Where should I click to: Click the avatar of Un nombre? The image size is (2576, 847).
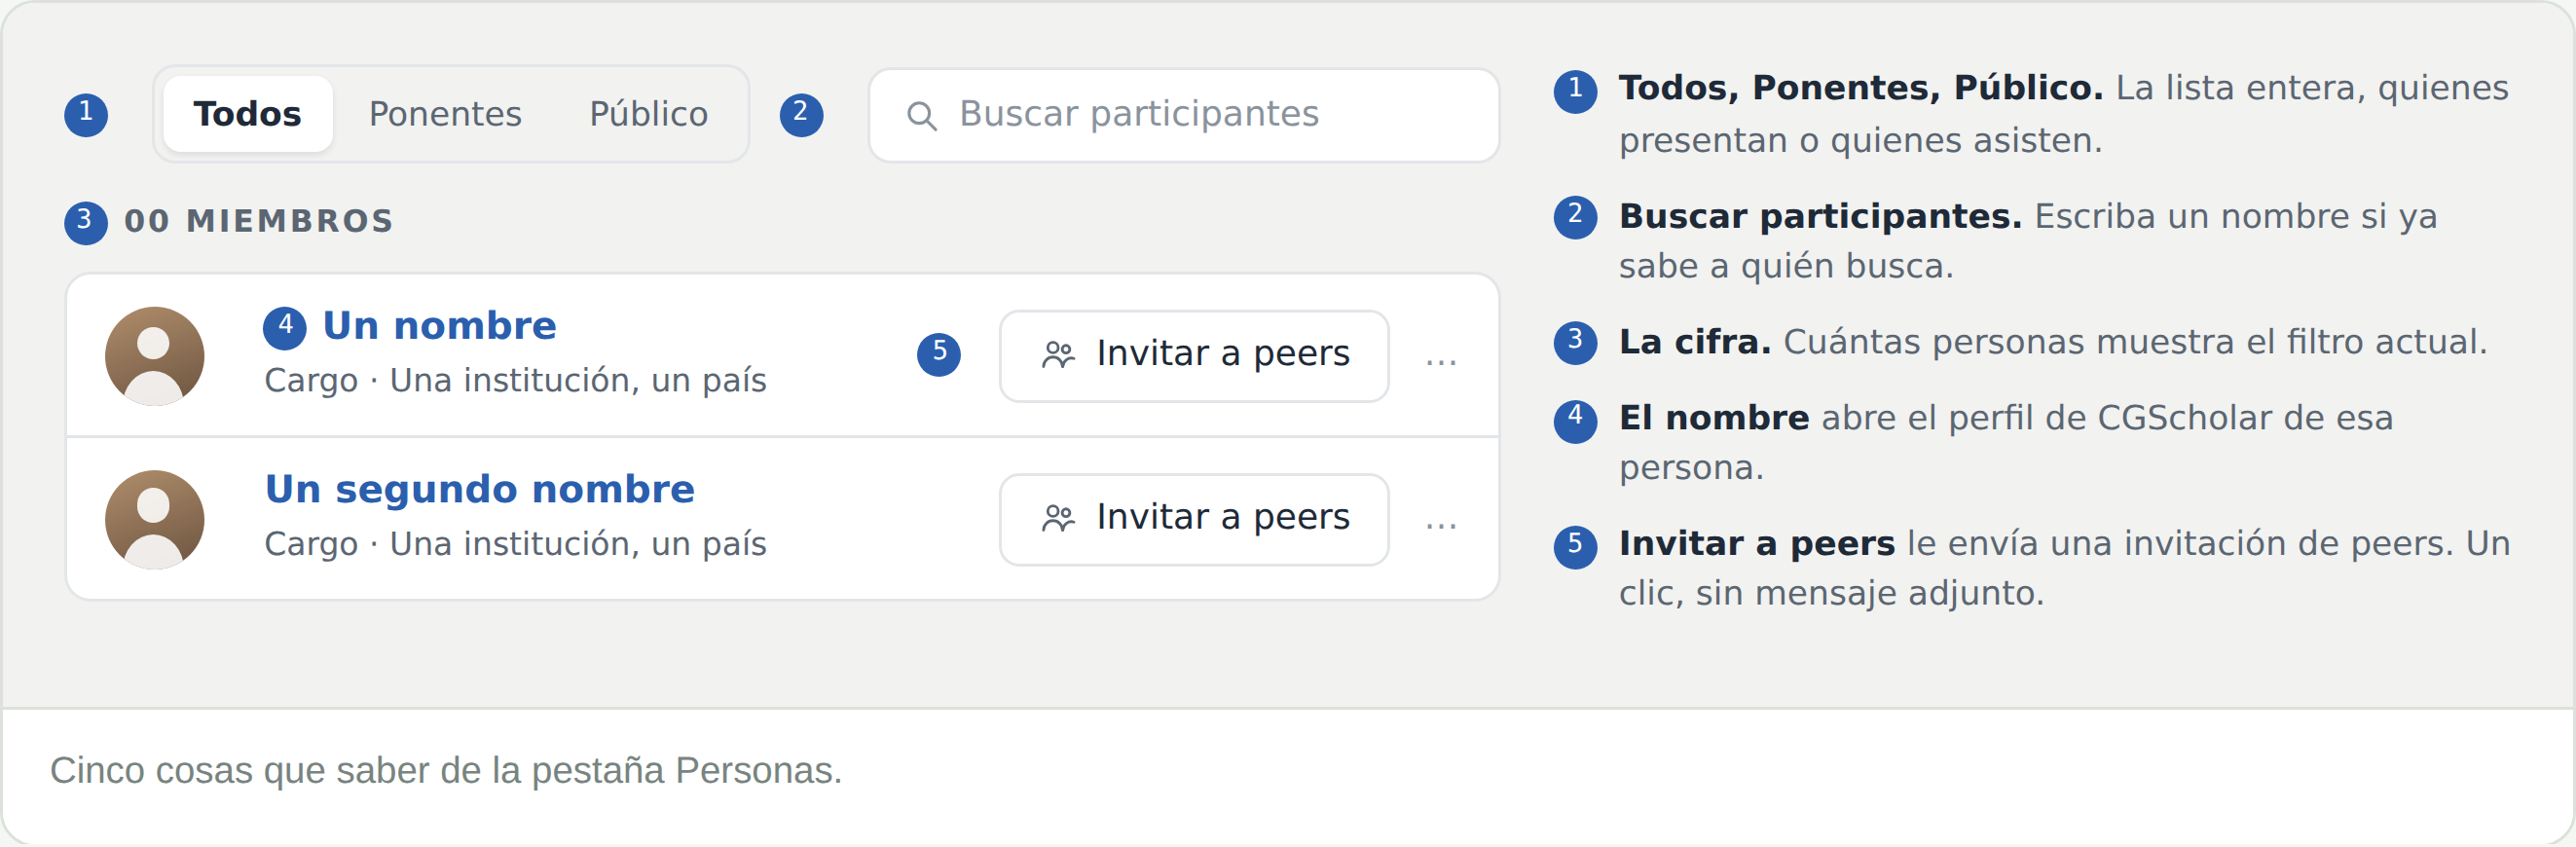pyautogui.click(x=154, y=356)
